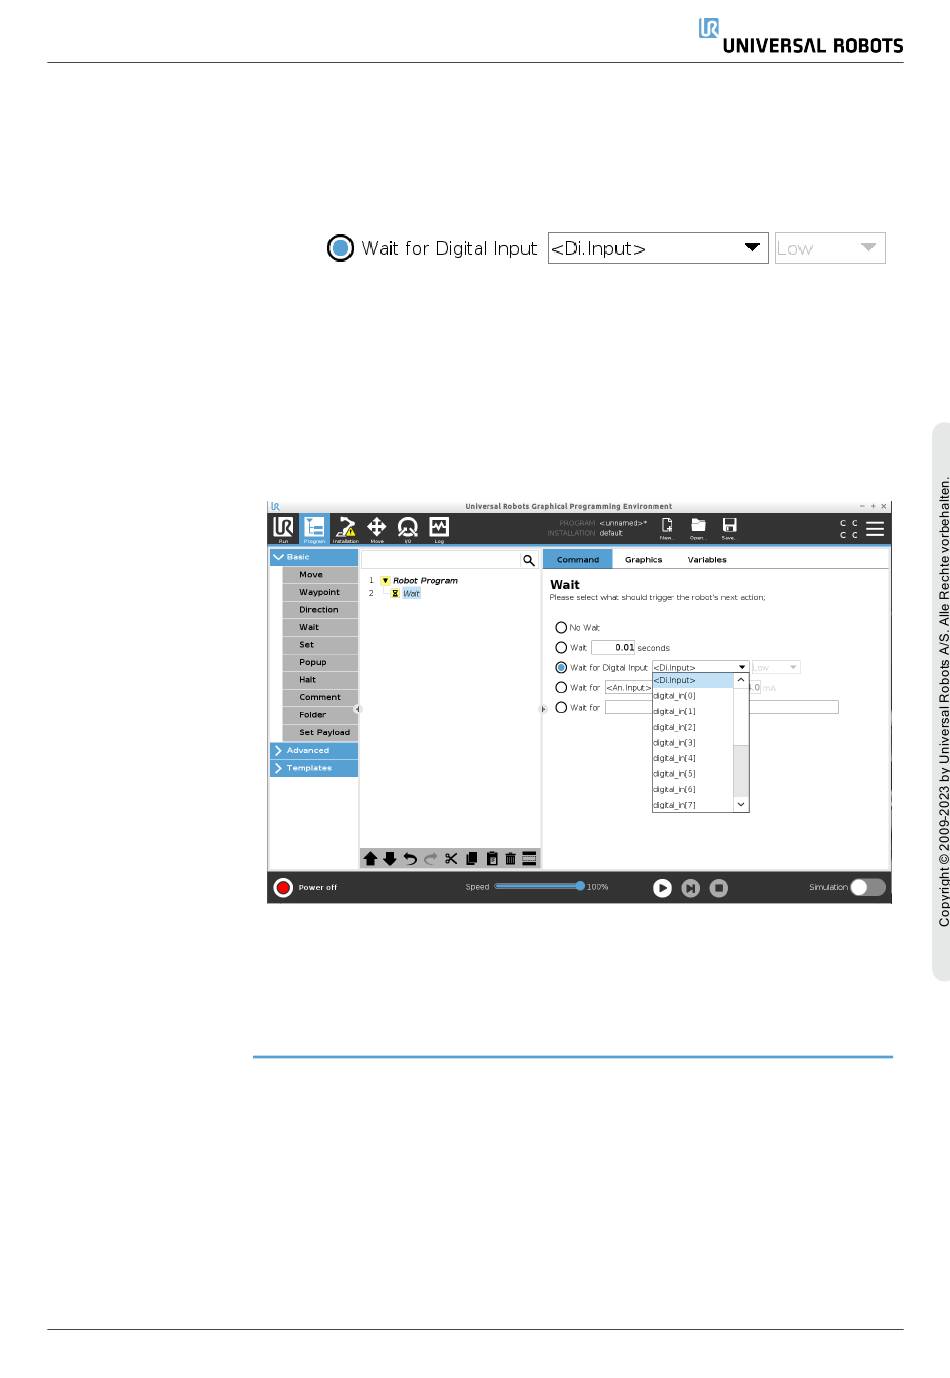
Task: Insert a Direction node
Action: tap(320, 610)
